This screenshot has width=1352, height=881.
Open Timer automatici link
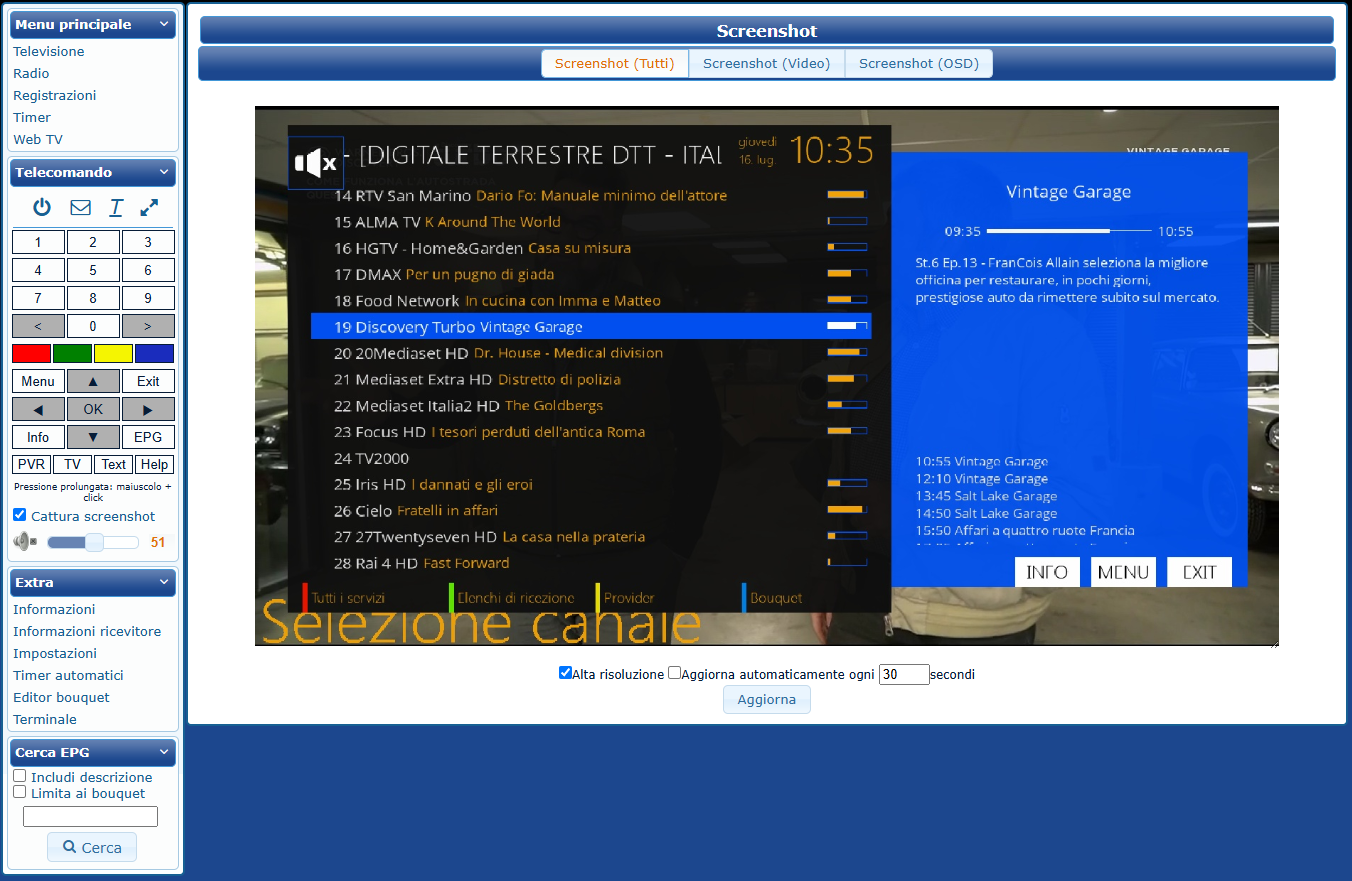tap(68, 675)
